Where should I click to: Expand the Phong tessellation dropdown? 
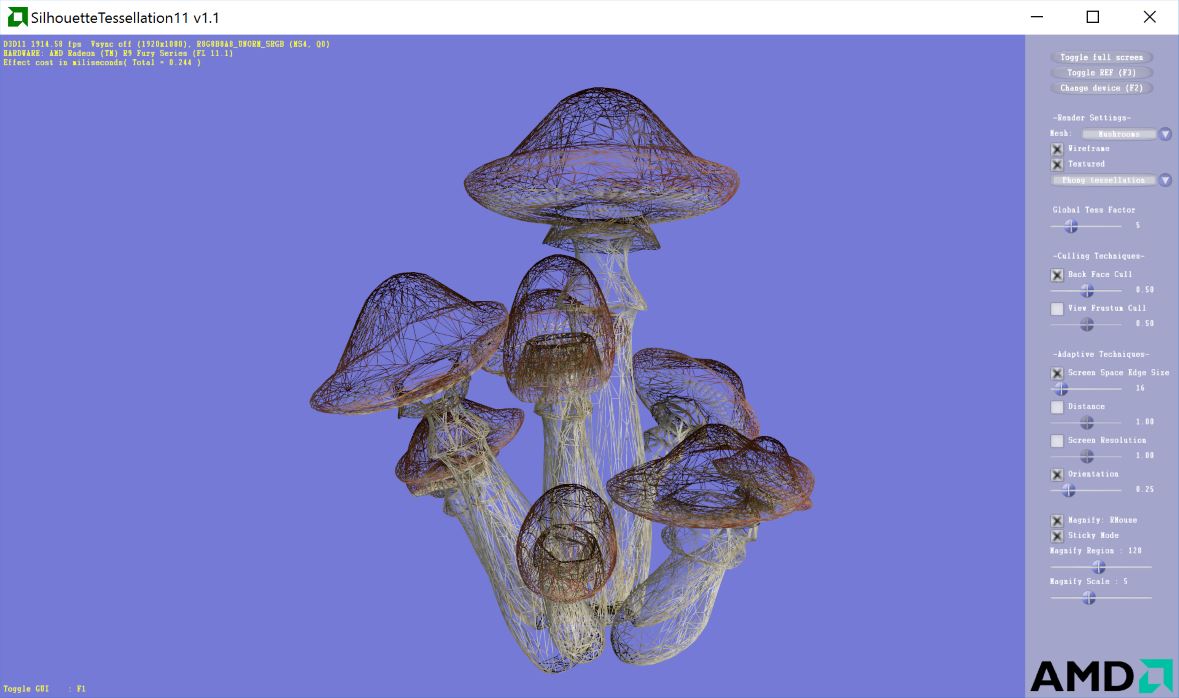click(x=1165, y=181)
